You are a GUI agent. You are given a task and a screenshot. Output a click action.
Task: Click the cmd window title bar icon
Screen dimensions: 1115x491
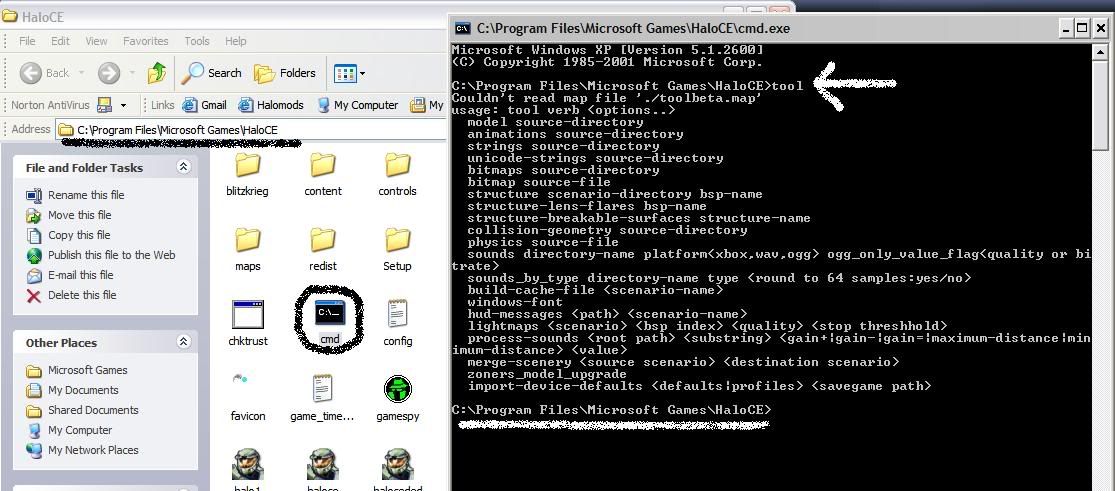pos(463,28)
